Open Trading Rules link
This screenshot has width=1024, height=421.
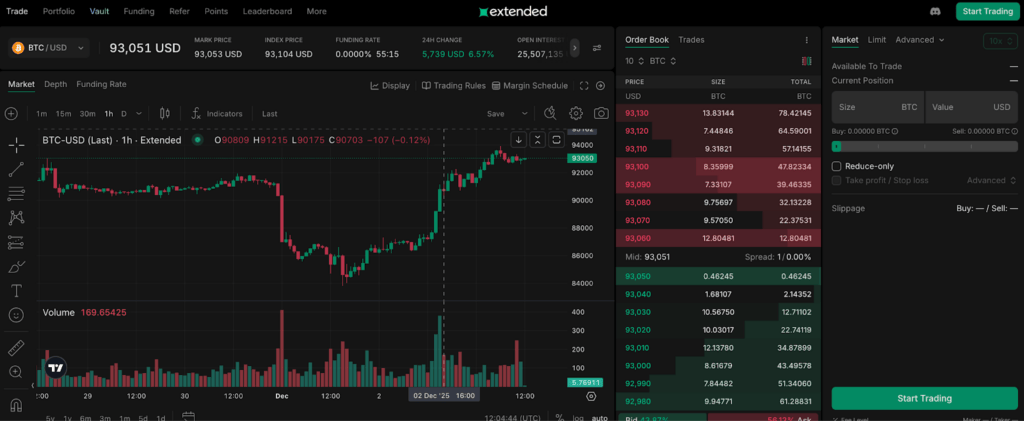point(453,86)
